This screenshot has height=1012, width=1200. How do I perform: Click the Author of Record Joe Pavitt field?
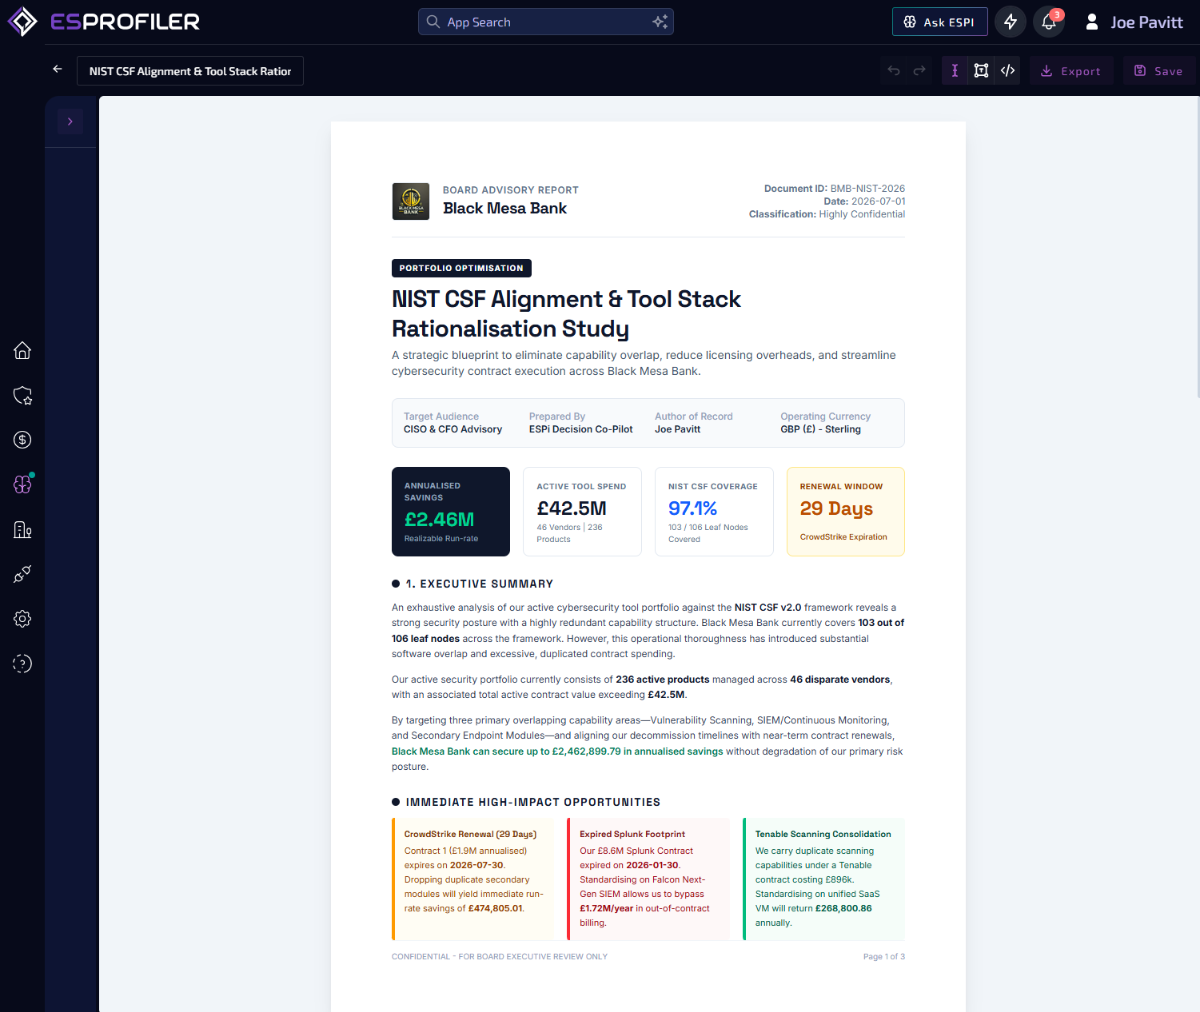coord(694,423)
